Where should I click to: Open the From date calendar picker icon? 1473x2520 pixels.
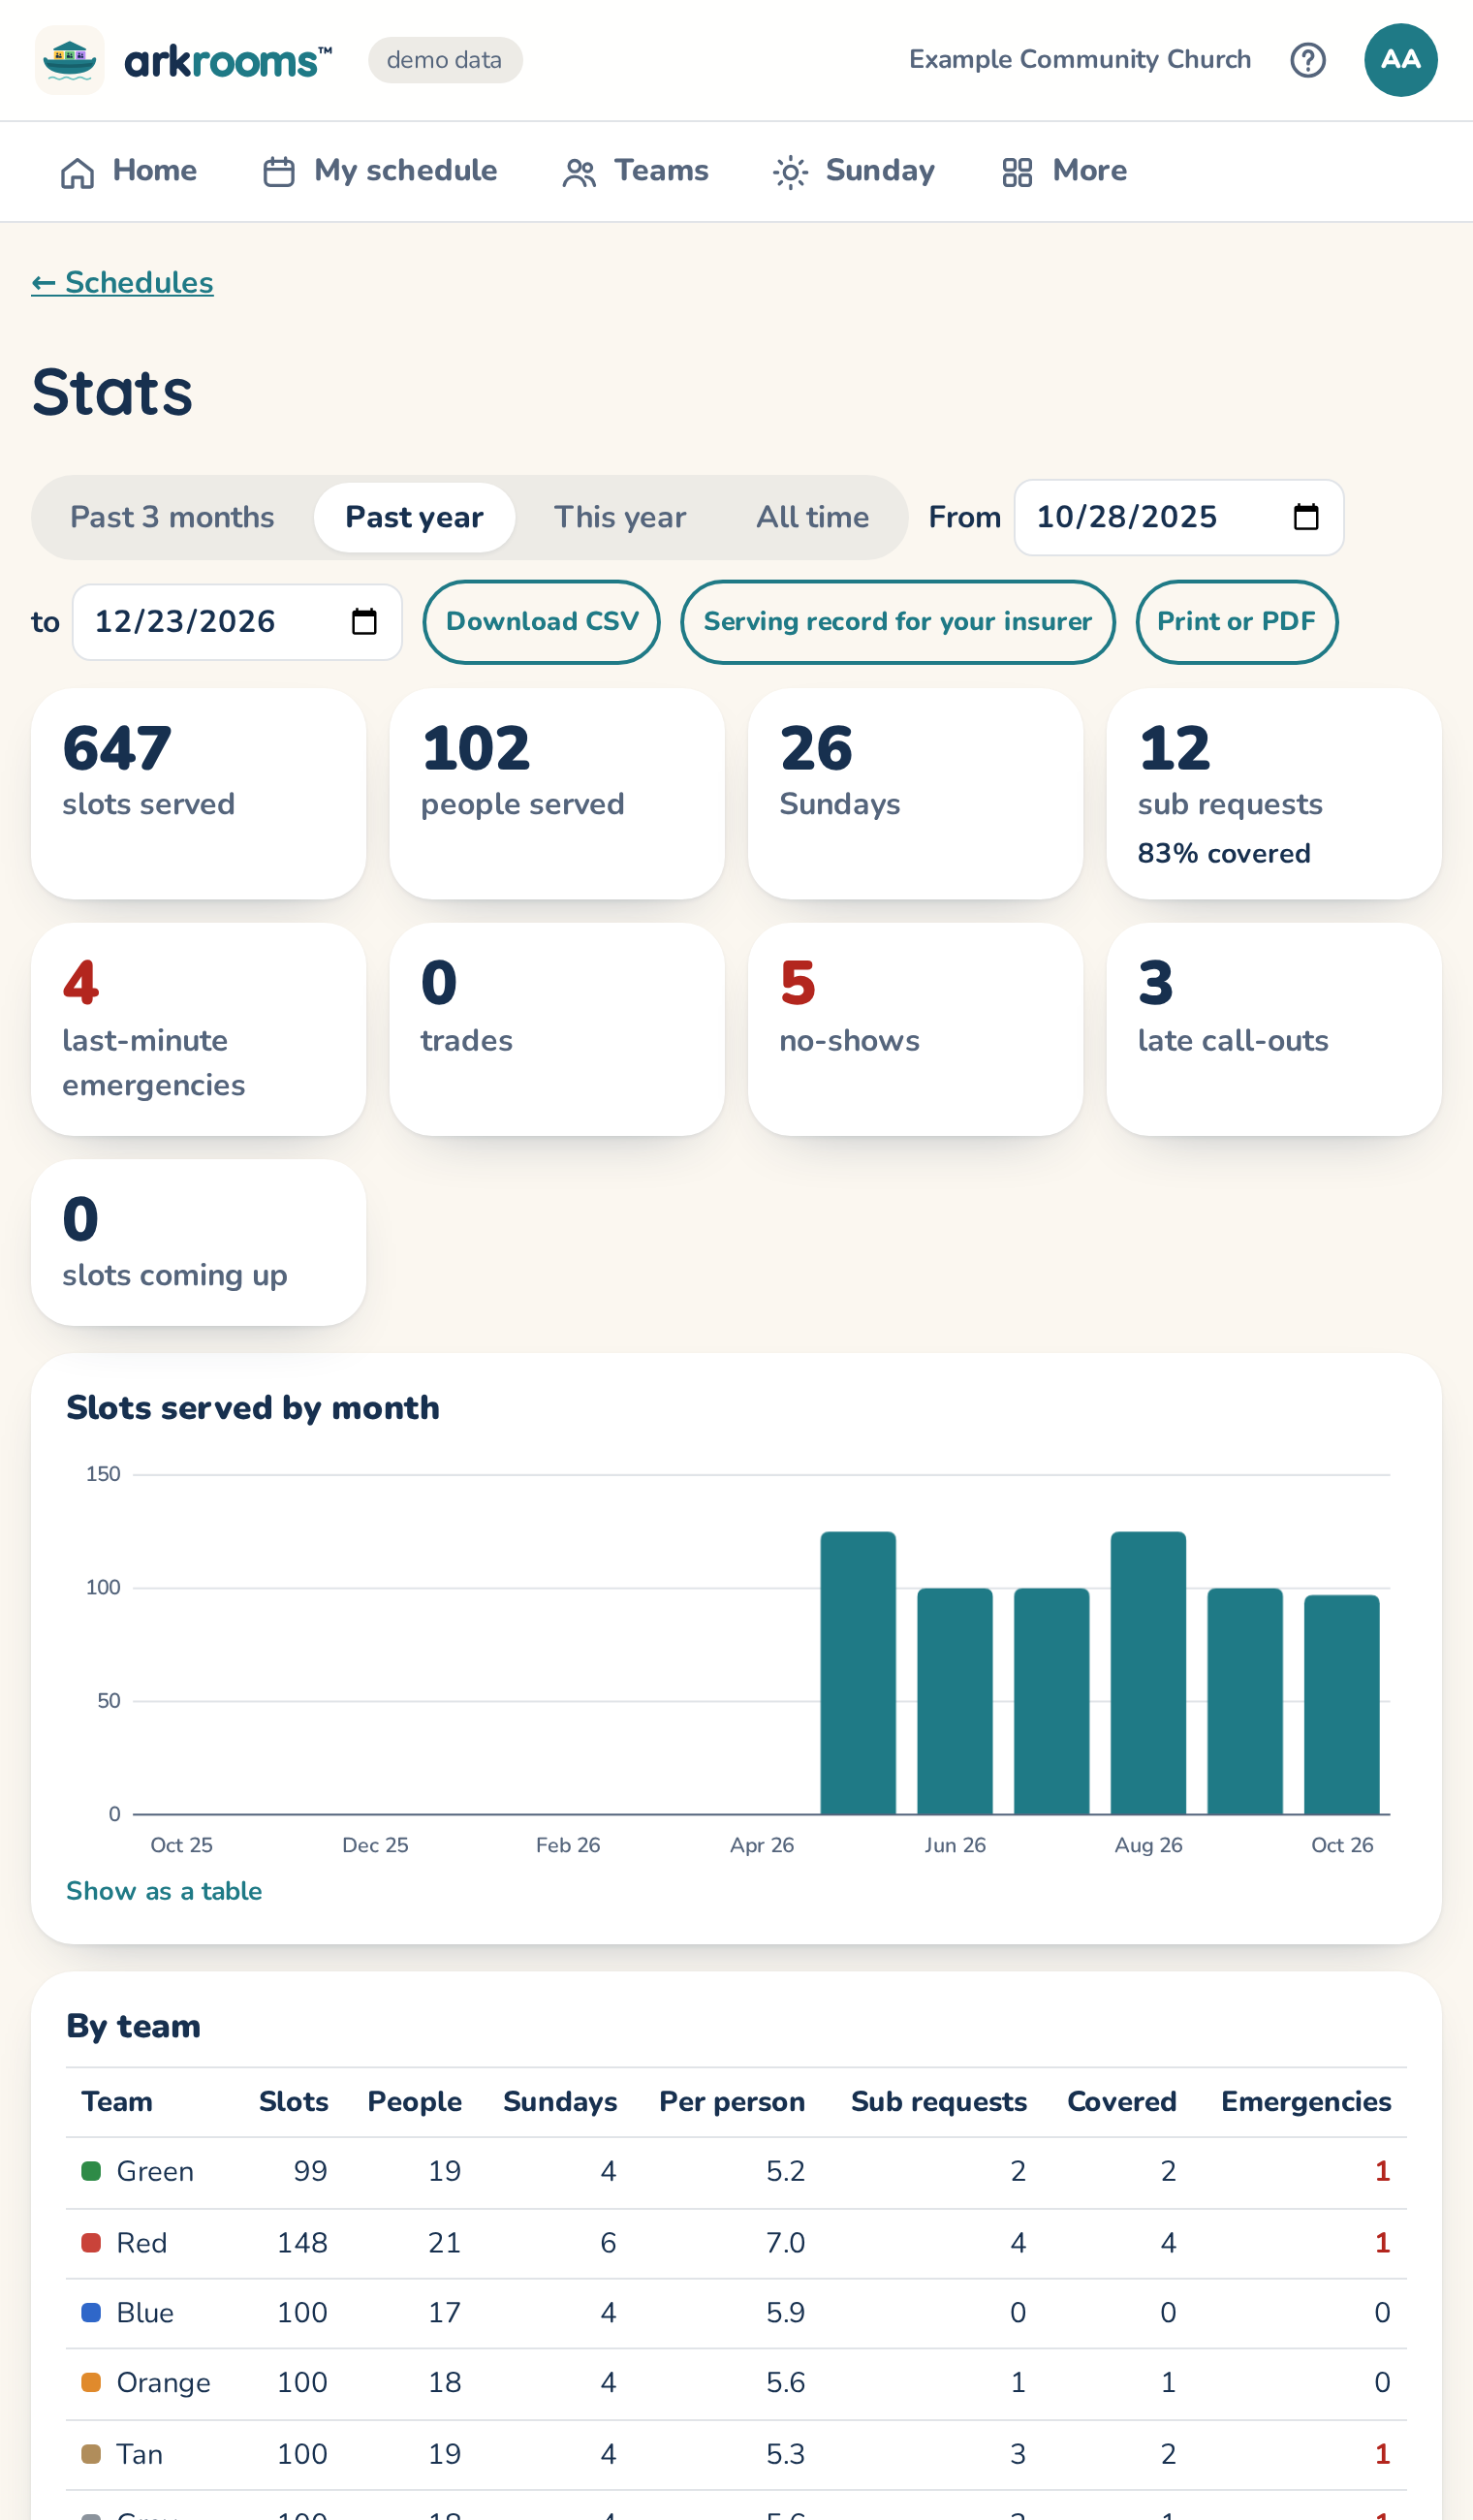(x=1305, y=517)
